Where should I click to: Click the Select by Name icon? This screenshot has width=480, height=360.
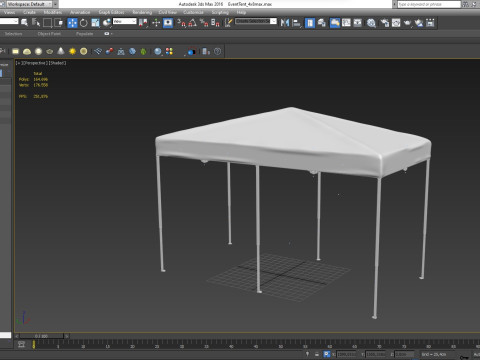(36, 23)
